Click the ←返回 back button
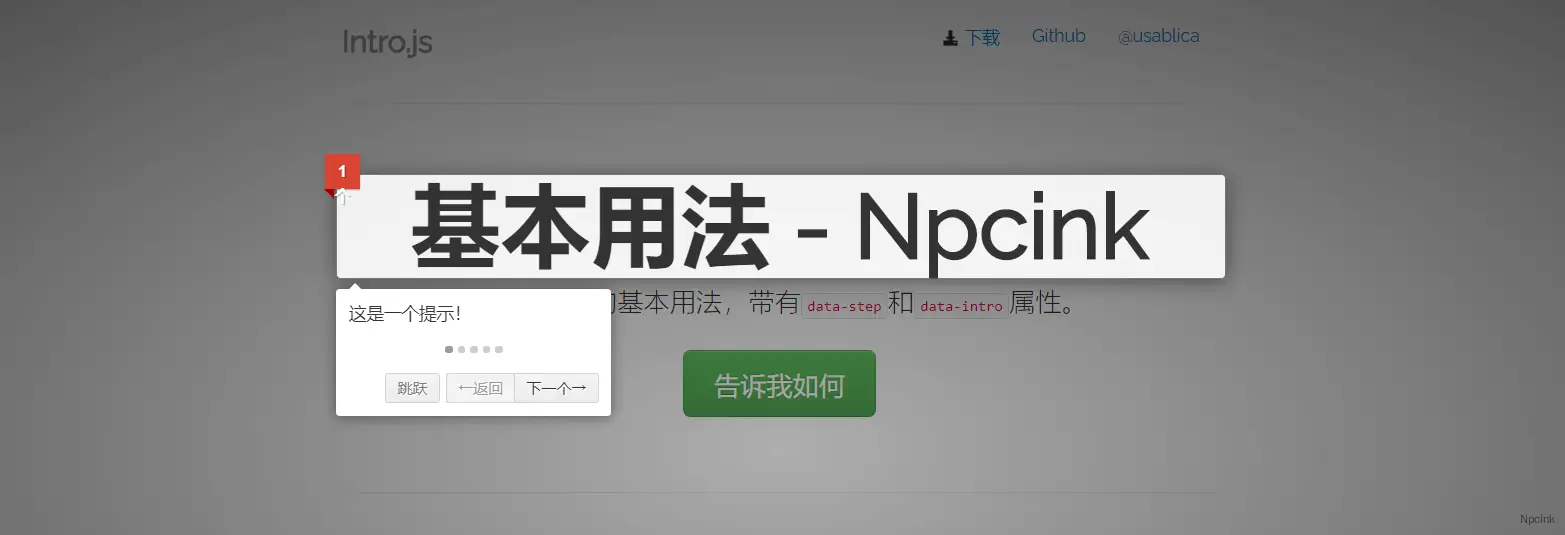This screenshot has width=1565, height=535. point(480,388)
